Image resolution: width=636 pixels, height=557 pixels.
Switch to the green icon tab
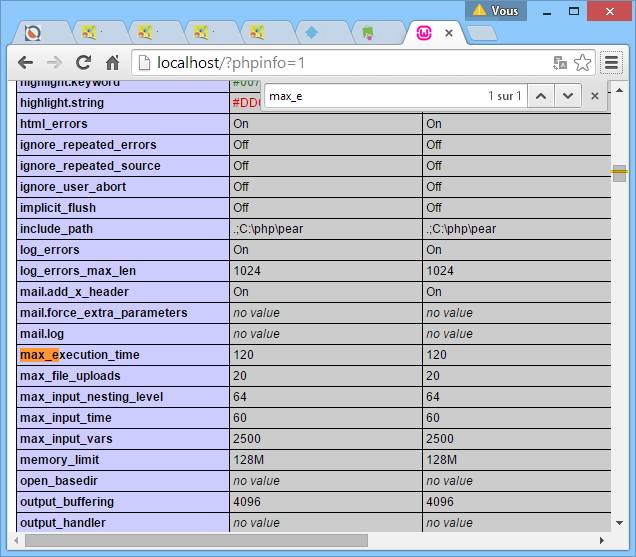pos(368,33)
